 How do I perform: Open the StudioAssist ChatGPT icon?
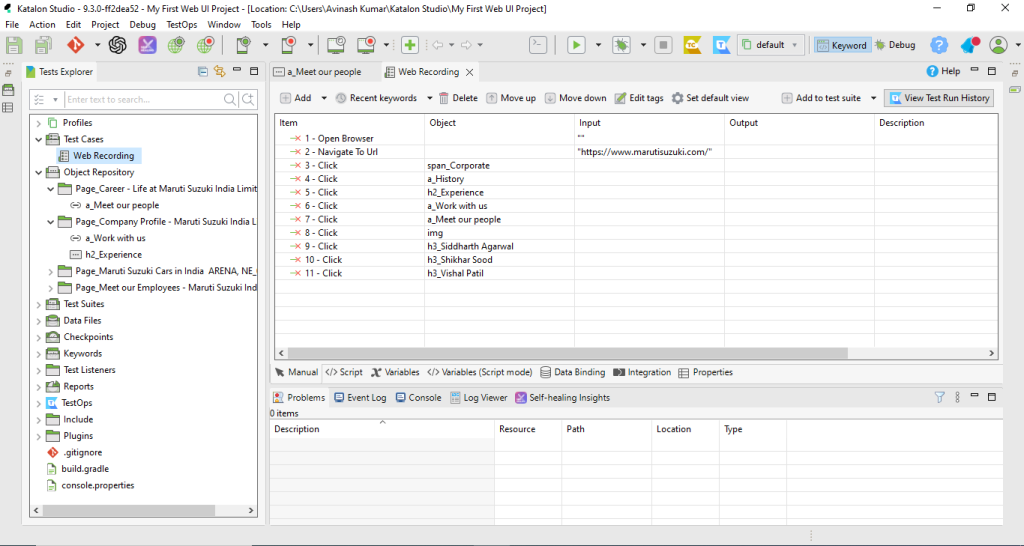coord(118,45)
